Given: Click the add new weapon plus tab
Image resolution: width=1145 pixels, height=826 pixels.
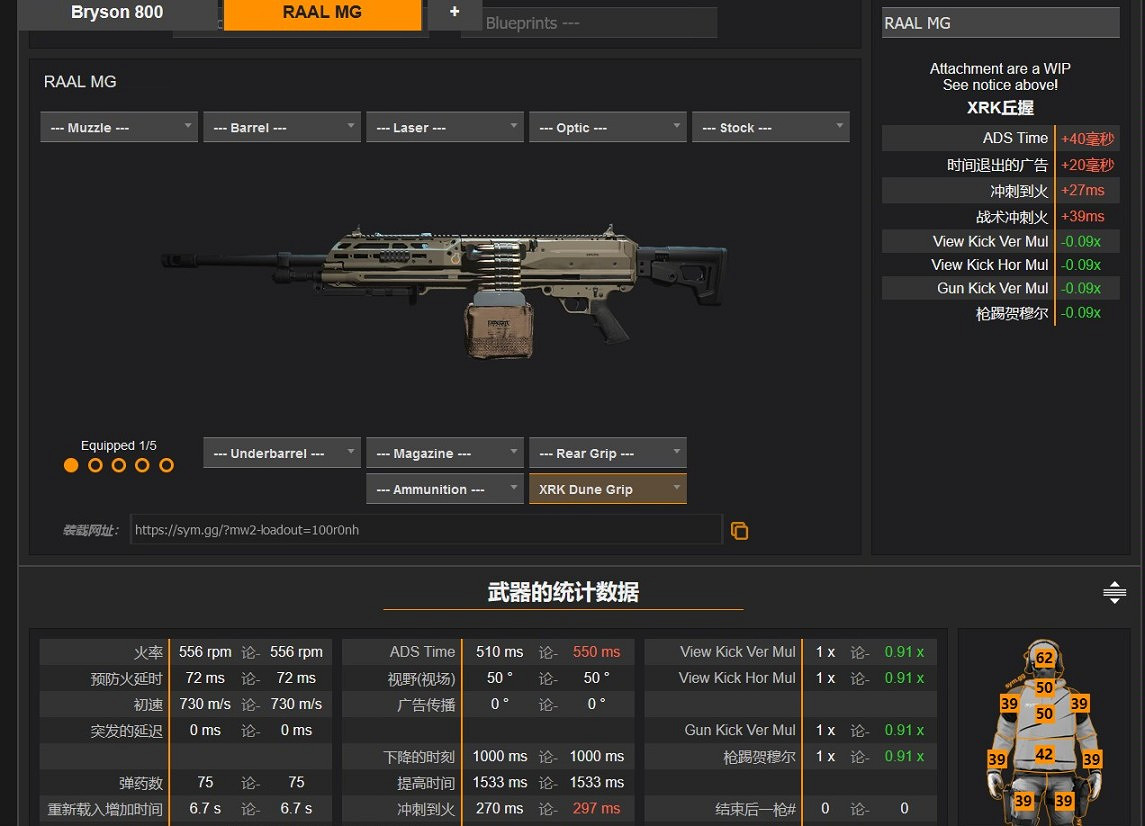Looking at the screenshot, I should [x=454, y=13].
